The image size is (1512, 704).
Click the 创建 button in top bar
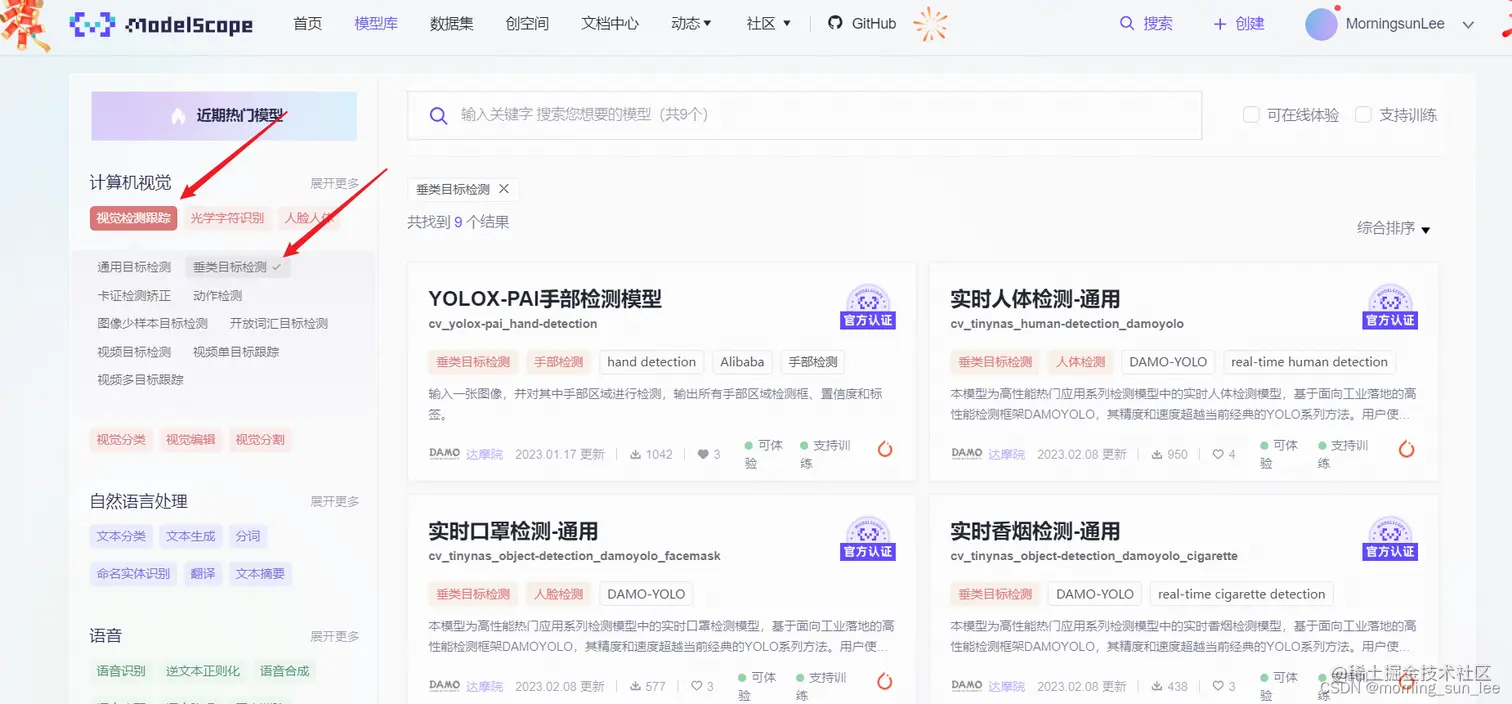pos(1238,23)
